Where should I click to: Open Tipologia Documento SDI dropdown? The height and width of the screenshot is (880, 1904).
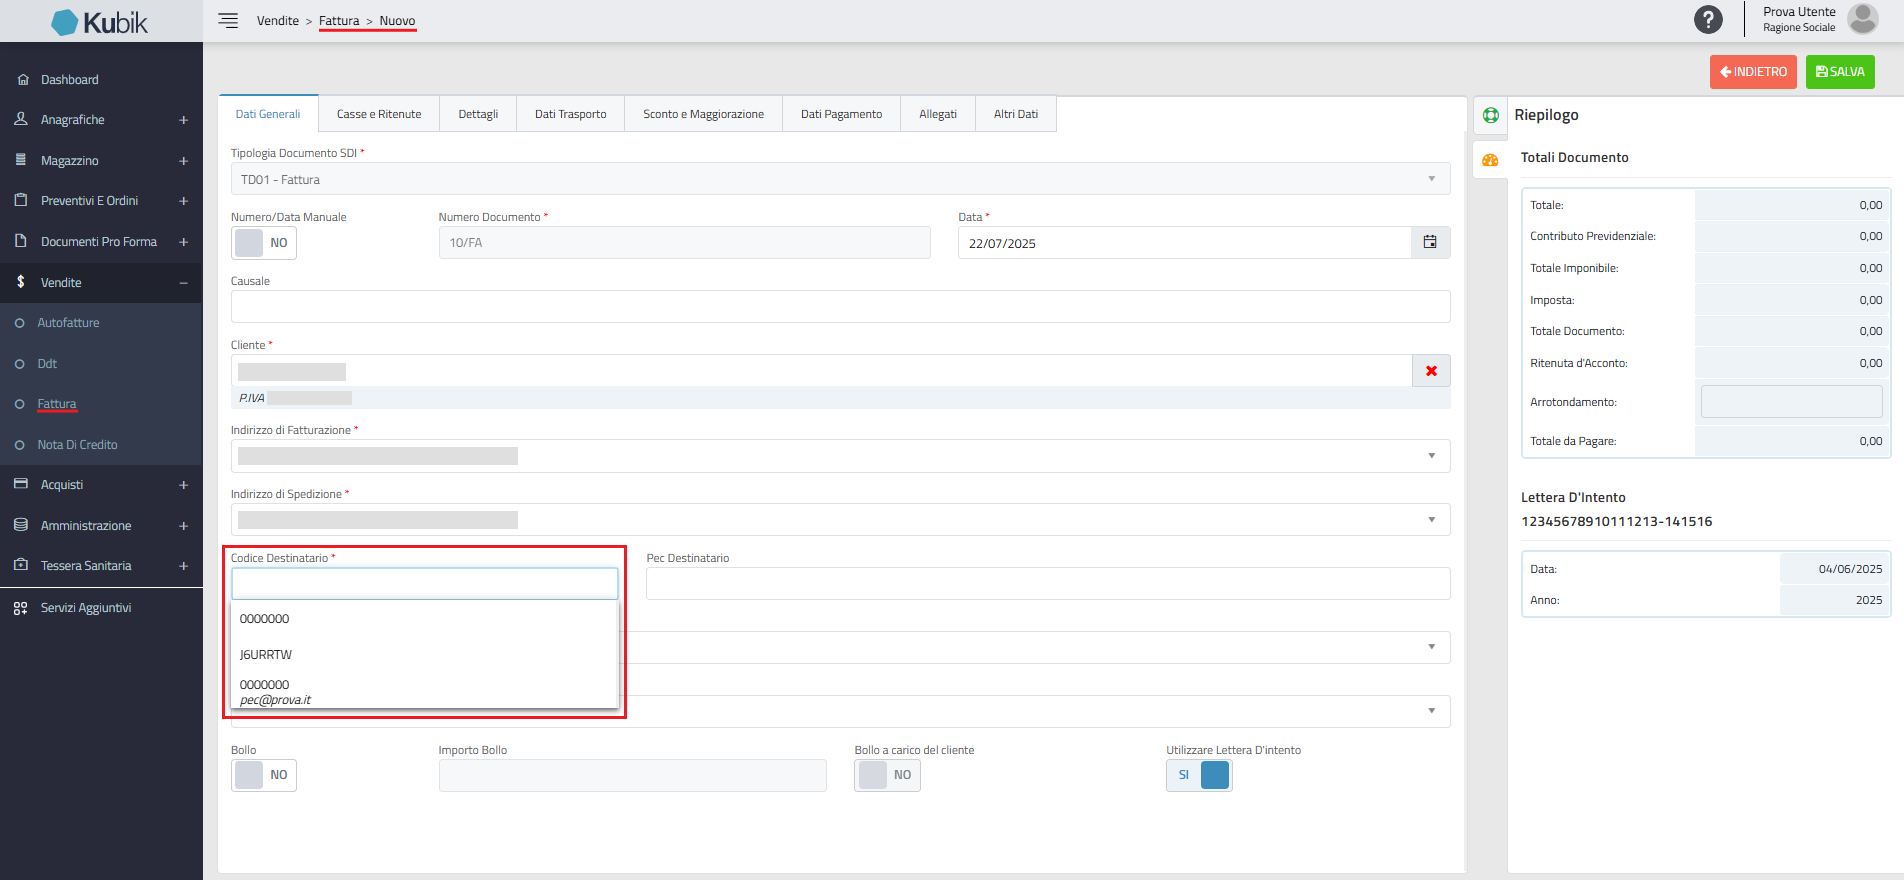click(x=840, y=179)
